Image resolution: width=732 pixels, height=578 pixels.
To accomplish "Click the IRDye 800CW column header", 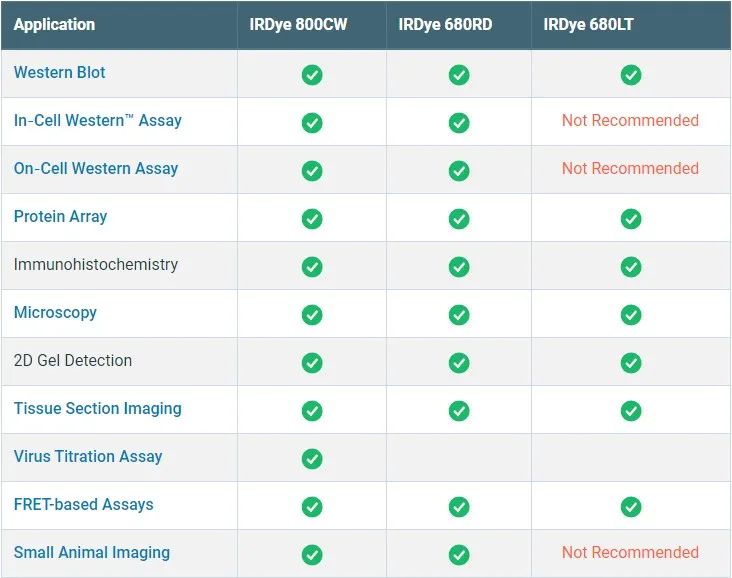I will click(x=298, y=24).
